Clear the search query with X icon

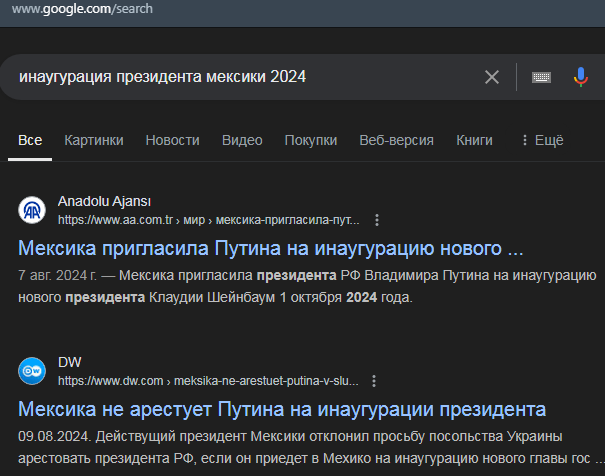click(x=492, y=77)
